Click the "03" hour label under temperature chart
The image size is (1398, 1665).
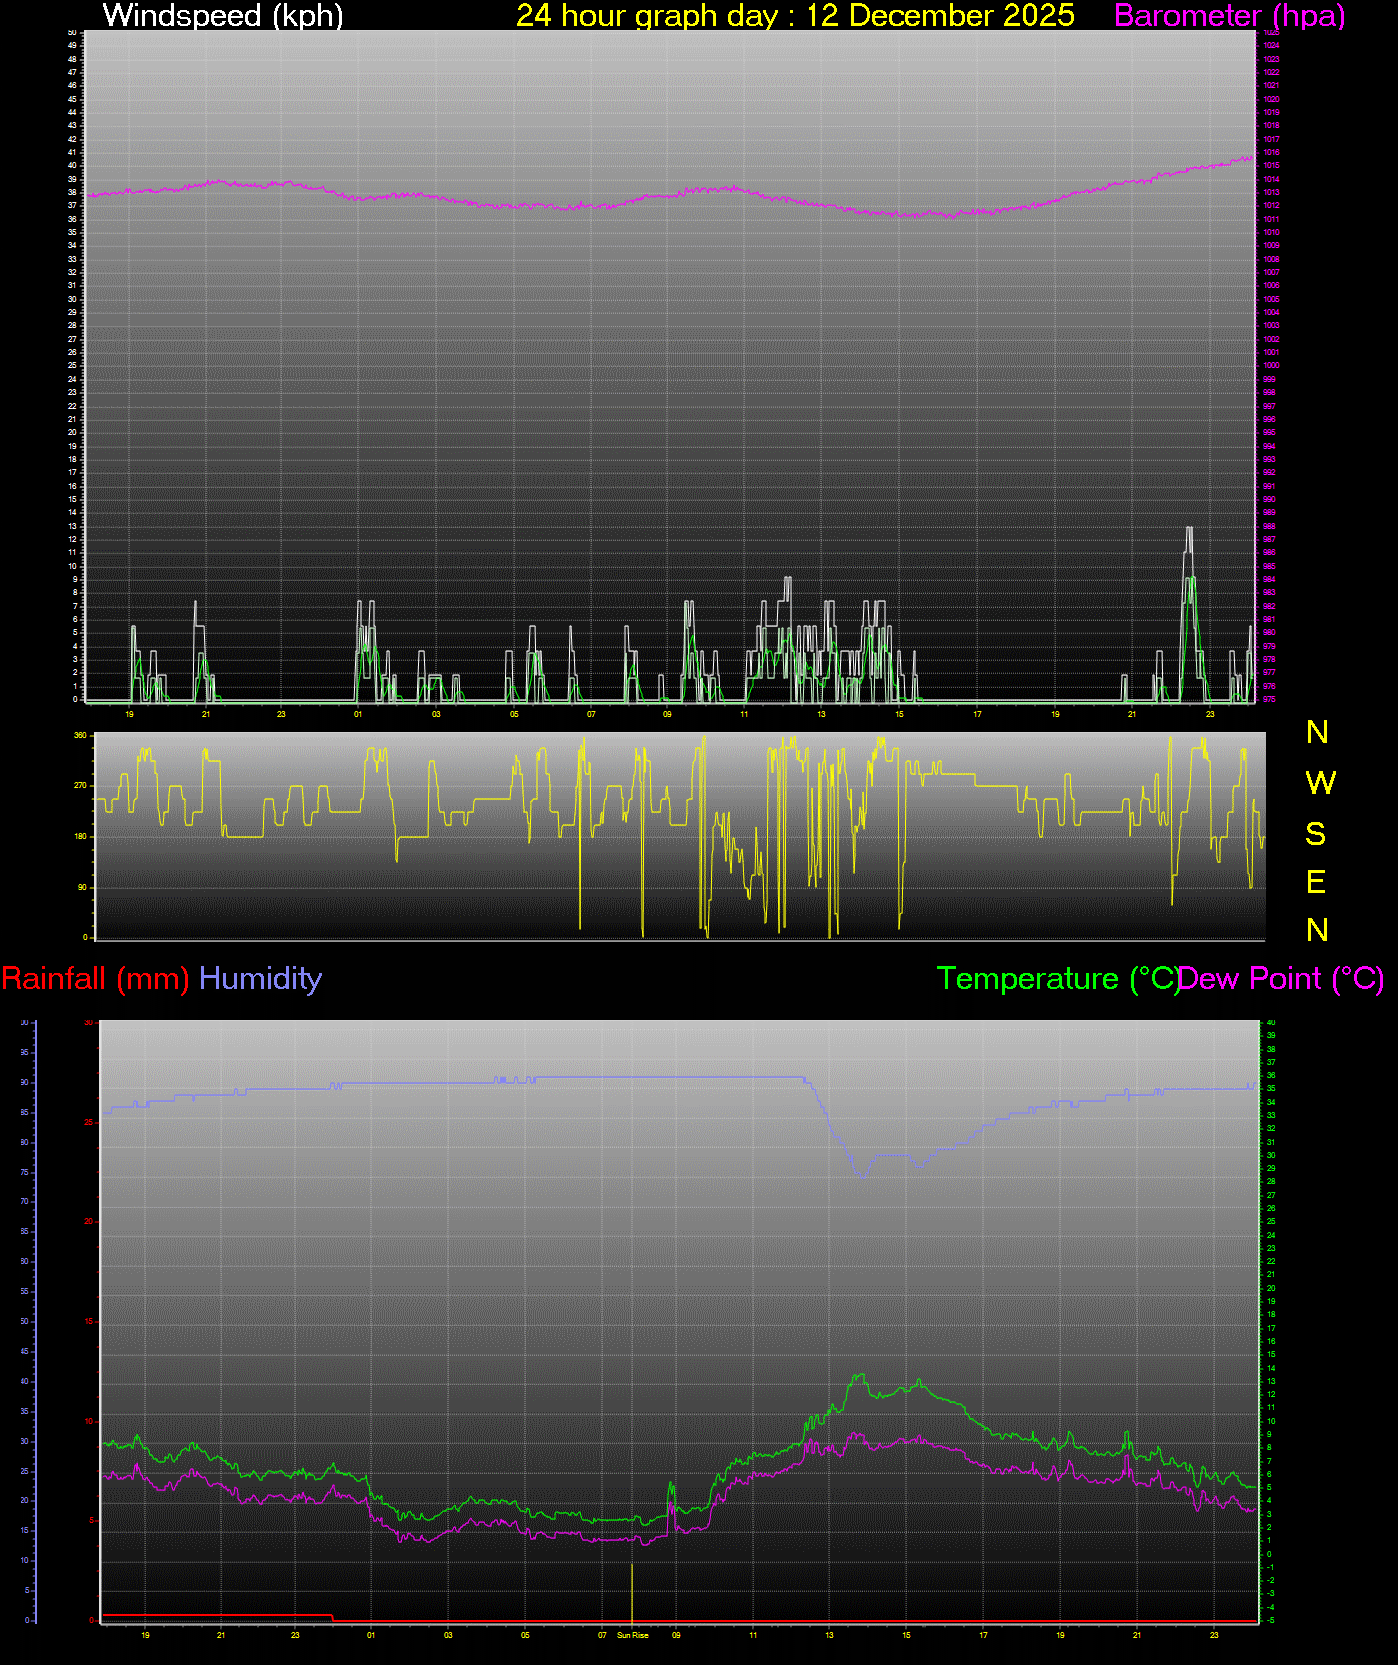coord(448,1635)
